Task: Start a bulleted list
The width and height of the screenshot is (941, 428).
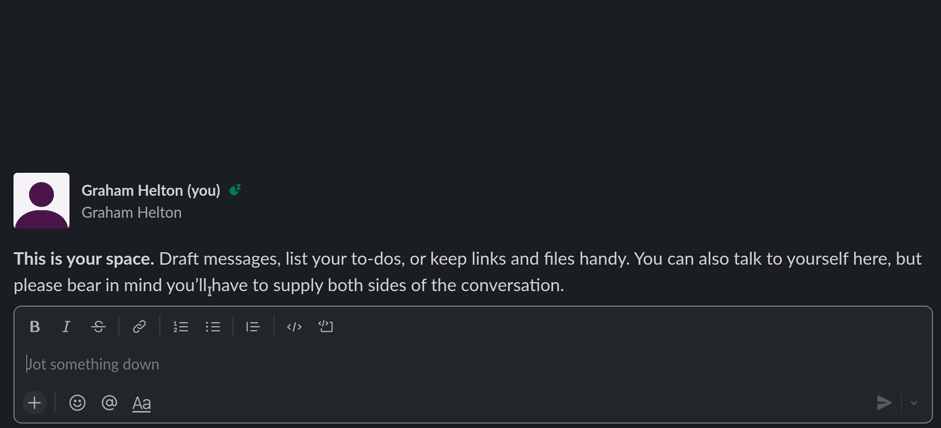Action: click(213, 326)
